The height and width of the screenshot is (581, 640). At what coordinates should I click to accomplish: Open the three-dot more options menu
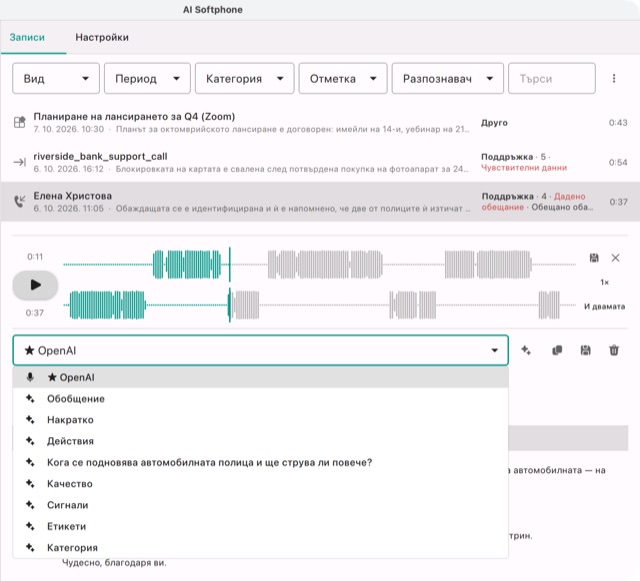pos(614,78)
